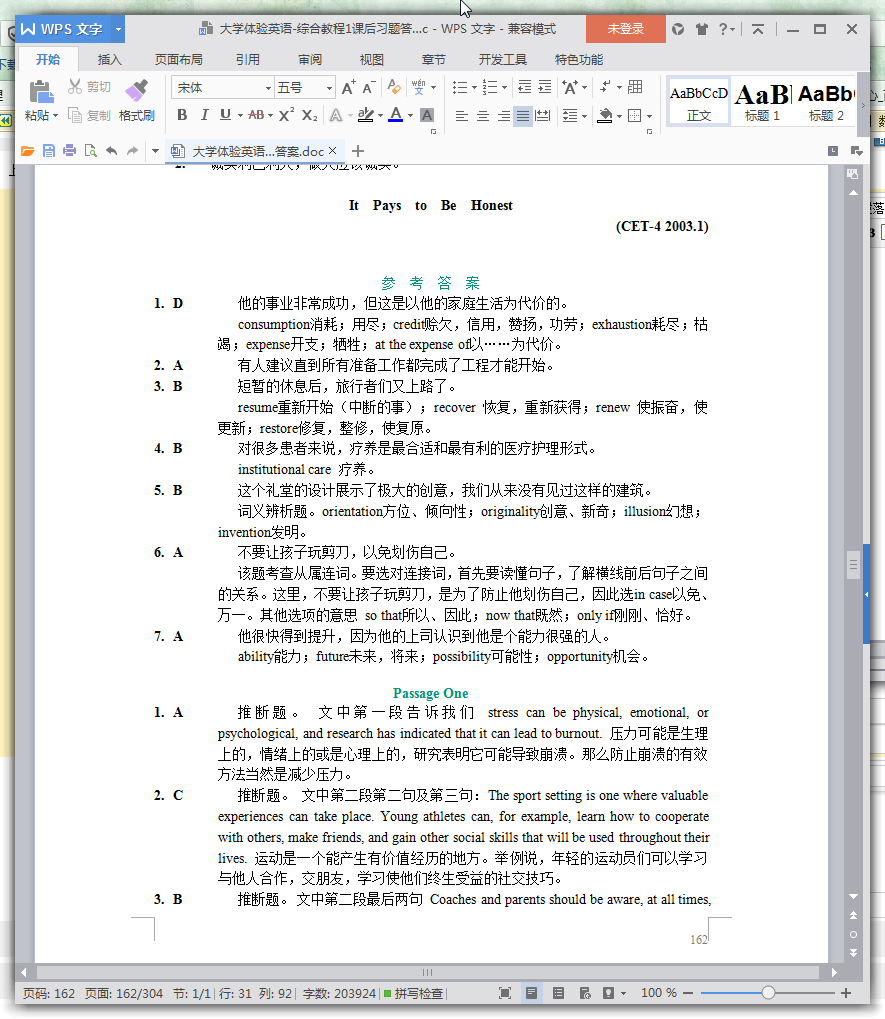Switch to 引用 ribbon tab
Viewport: 885px width, 1019px height.
coord(248,59)
